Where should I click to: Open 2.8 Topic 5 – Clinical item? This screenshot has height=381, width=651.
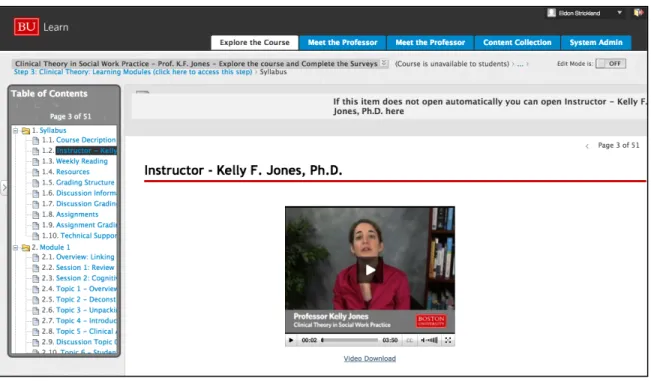click(86, 331)
